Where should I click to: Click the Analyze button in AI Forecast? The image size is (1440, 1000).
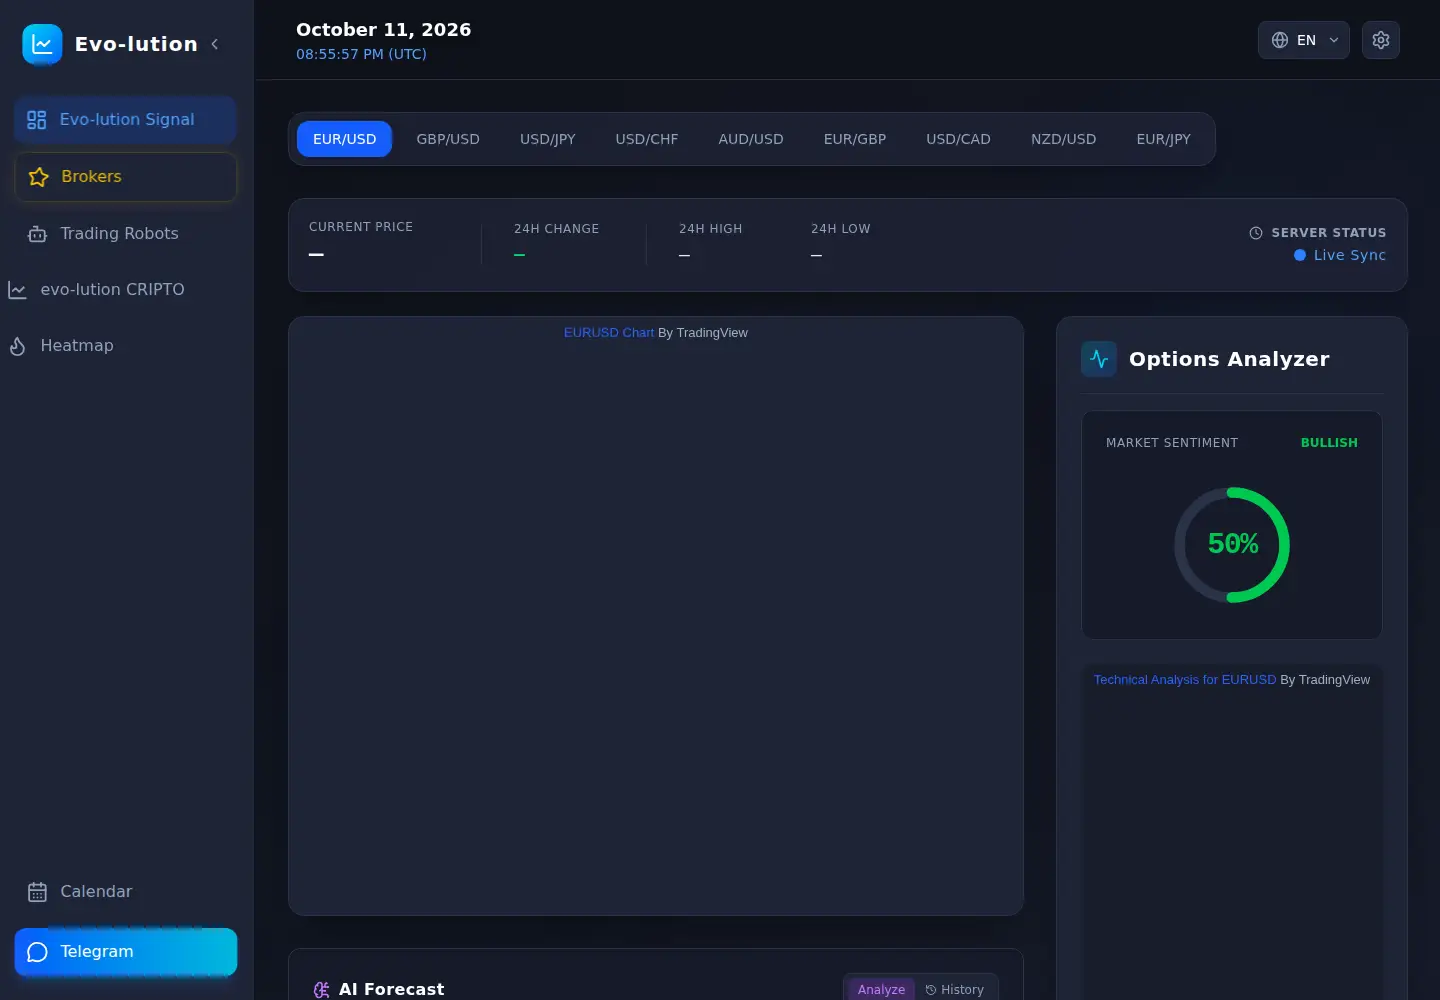(881, 990)
